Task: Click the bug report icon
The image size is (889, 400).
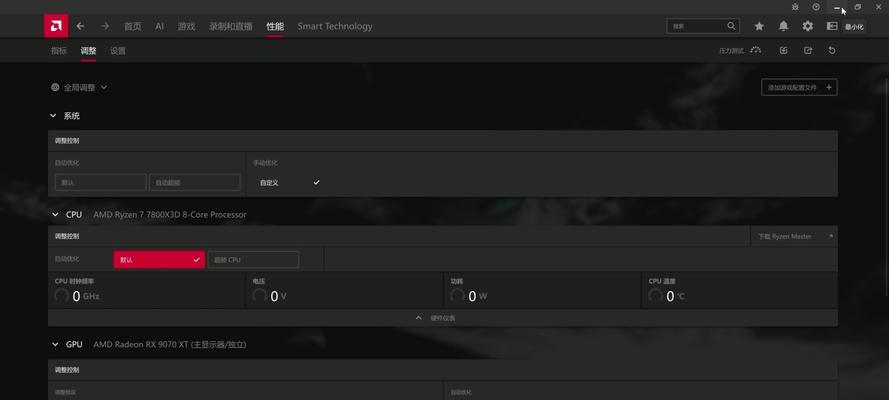Action: coord(795,7)
